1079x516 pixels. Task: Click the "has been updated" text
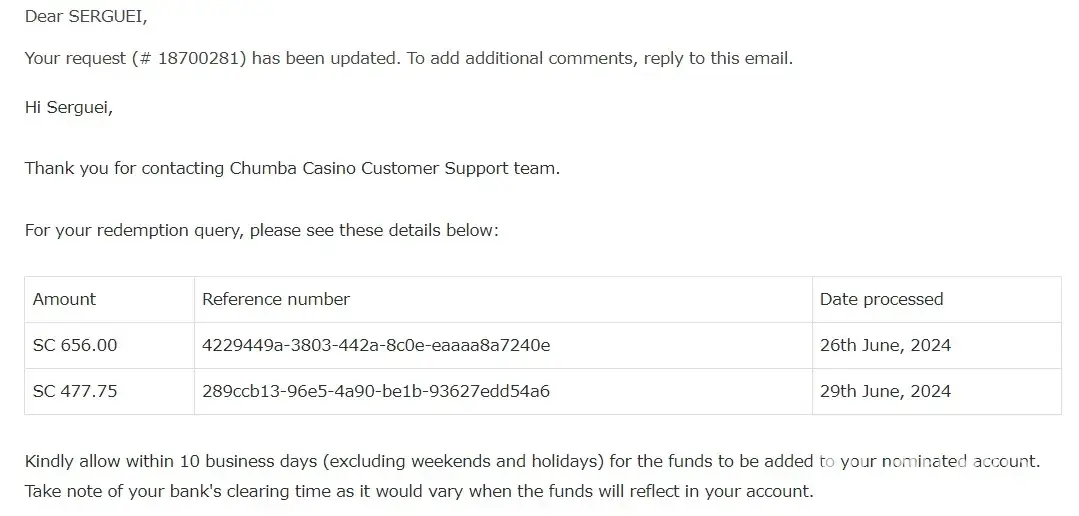(x=325, y=58)
